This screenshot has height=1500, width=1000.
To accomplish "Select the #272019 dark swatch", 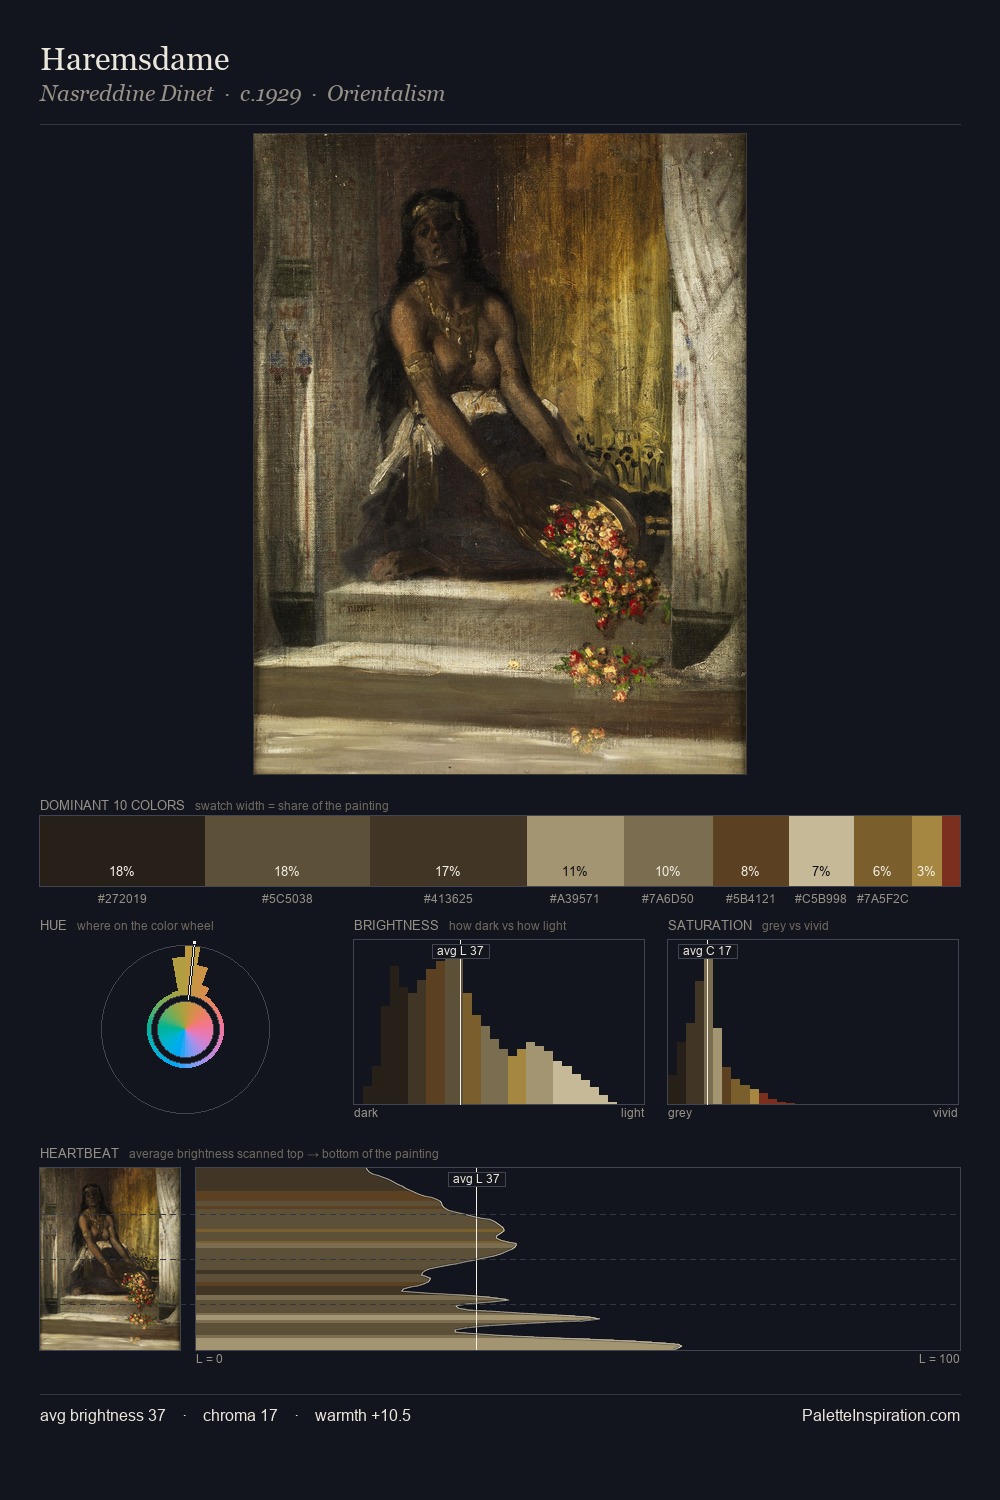I will tap(122, 851).
